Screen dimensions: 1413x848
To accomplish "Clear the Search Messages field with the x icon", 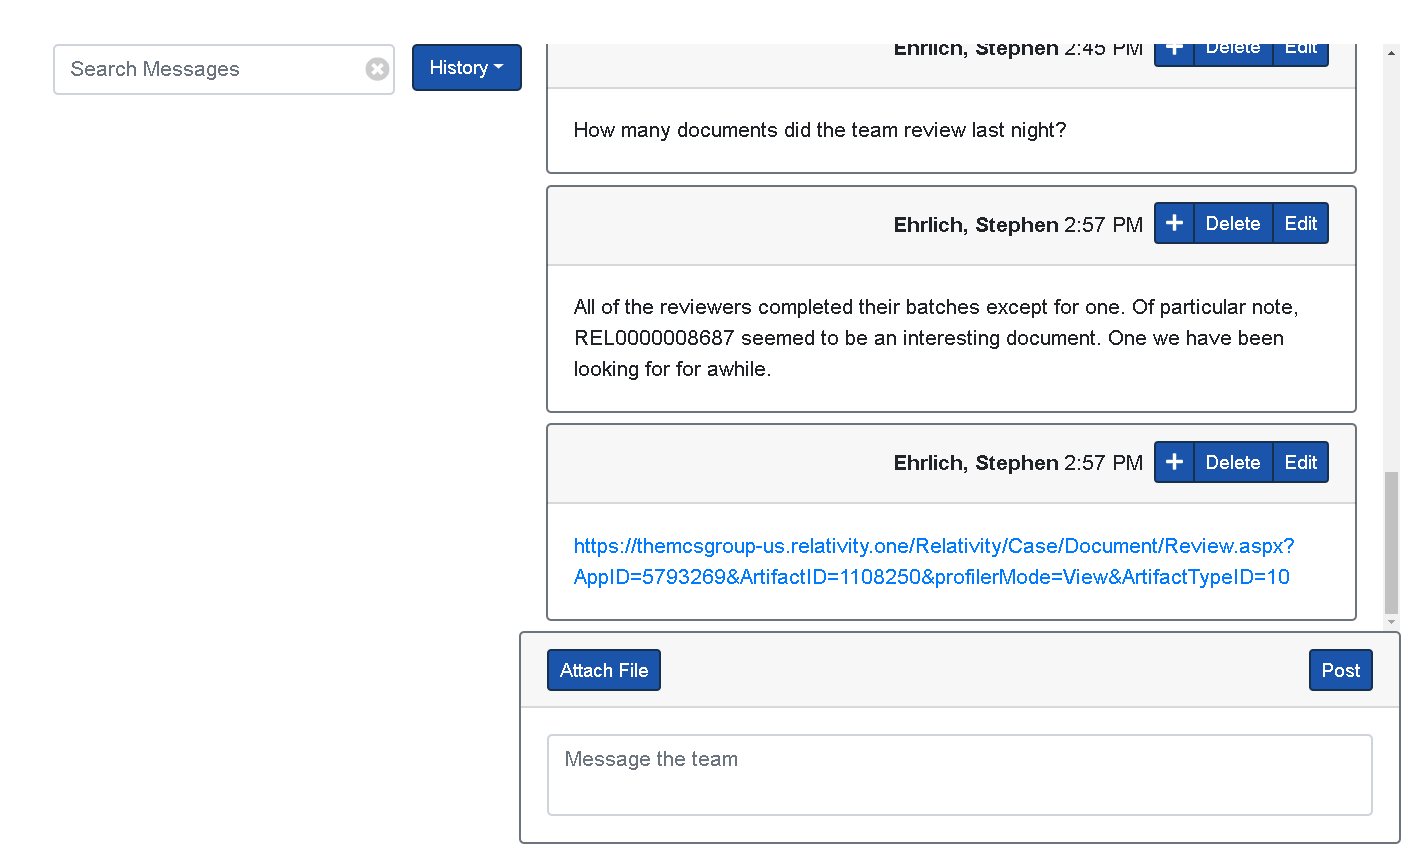I will [377, 69].
